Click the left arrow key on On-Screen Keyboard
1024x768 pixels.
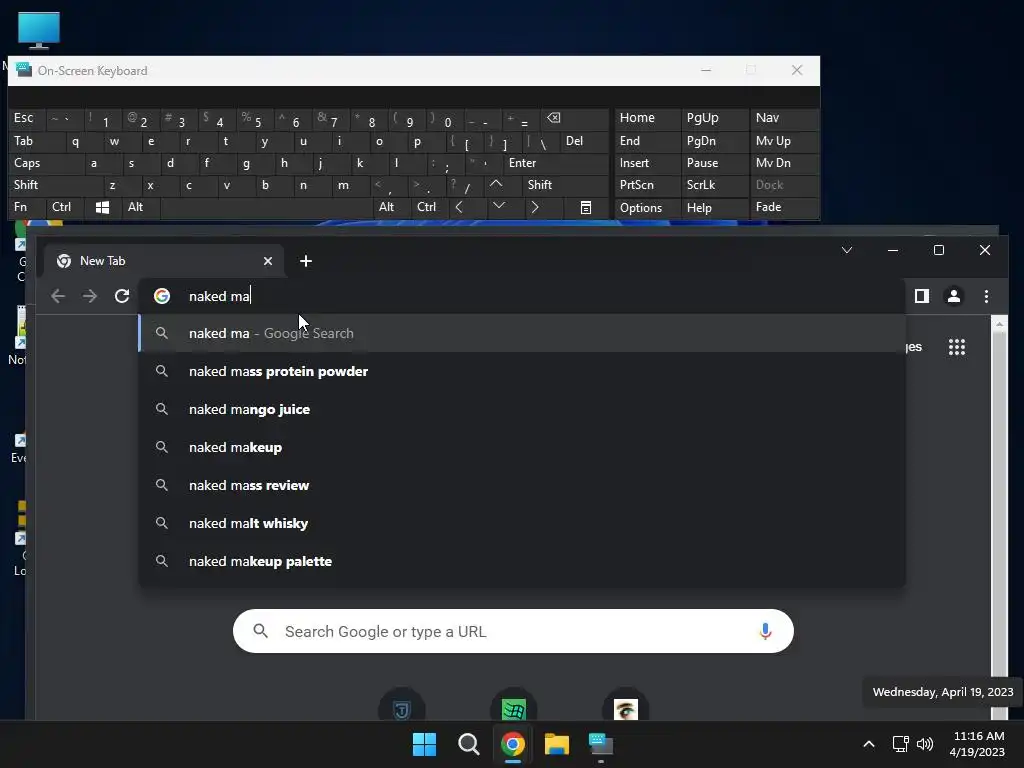tap(459, 207)
